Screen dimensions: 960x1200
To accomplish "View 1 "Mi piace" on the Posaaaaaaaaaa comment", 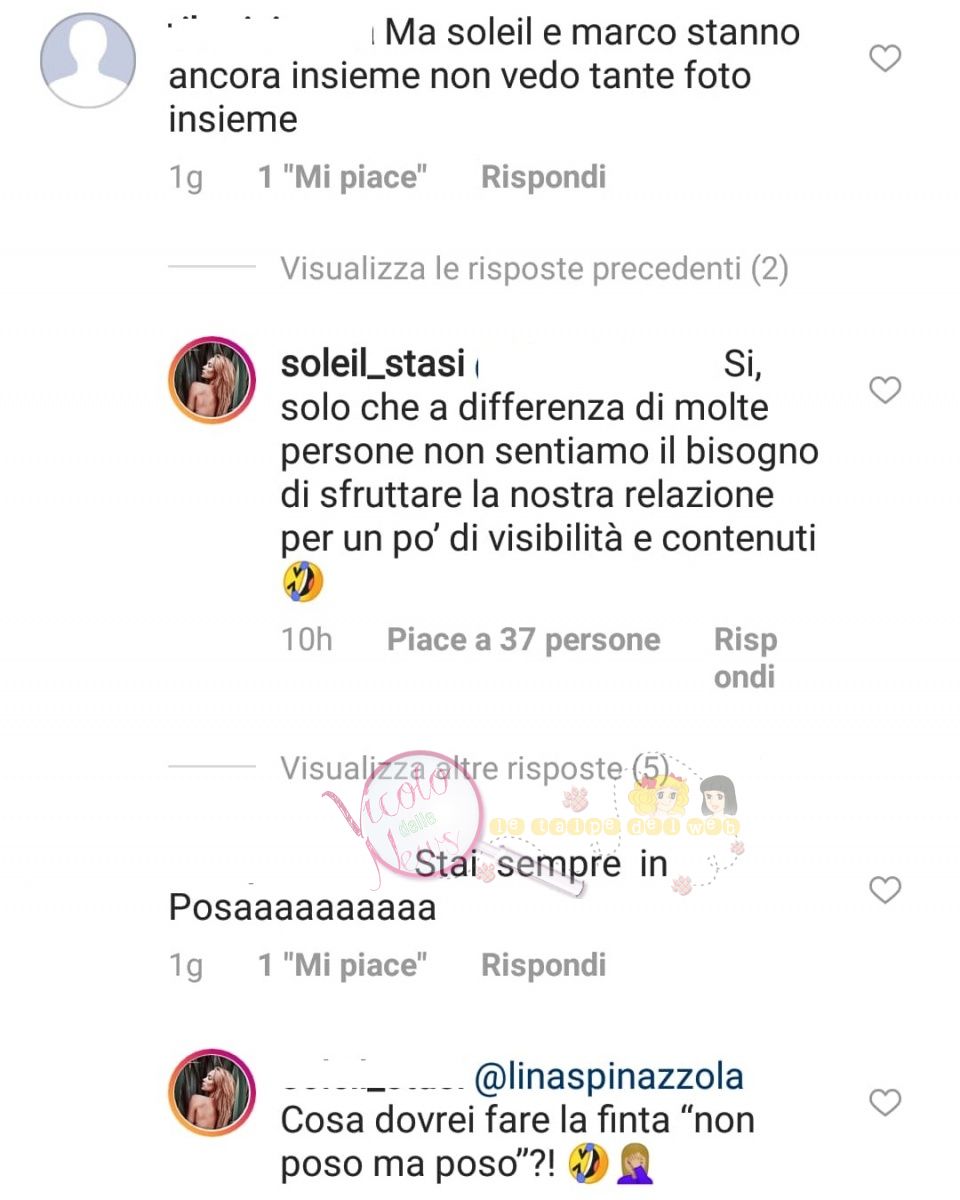I will pos(343,965).
